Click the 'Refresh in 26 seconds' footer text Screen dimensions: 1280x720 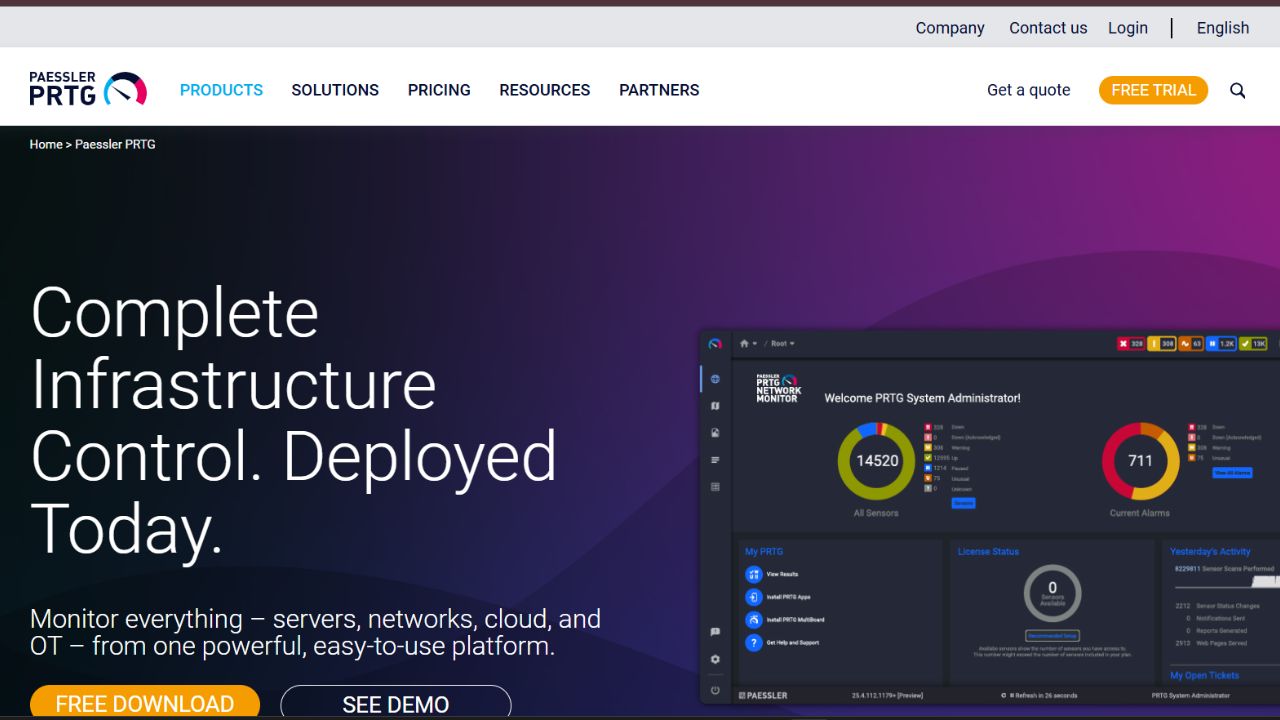[x=1044, y=695]
